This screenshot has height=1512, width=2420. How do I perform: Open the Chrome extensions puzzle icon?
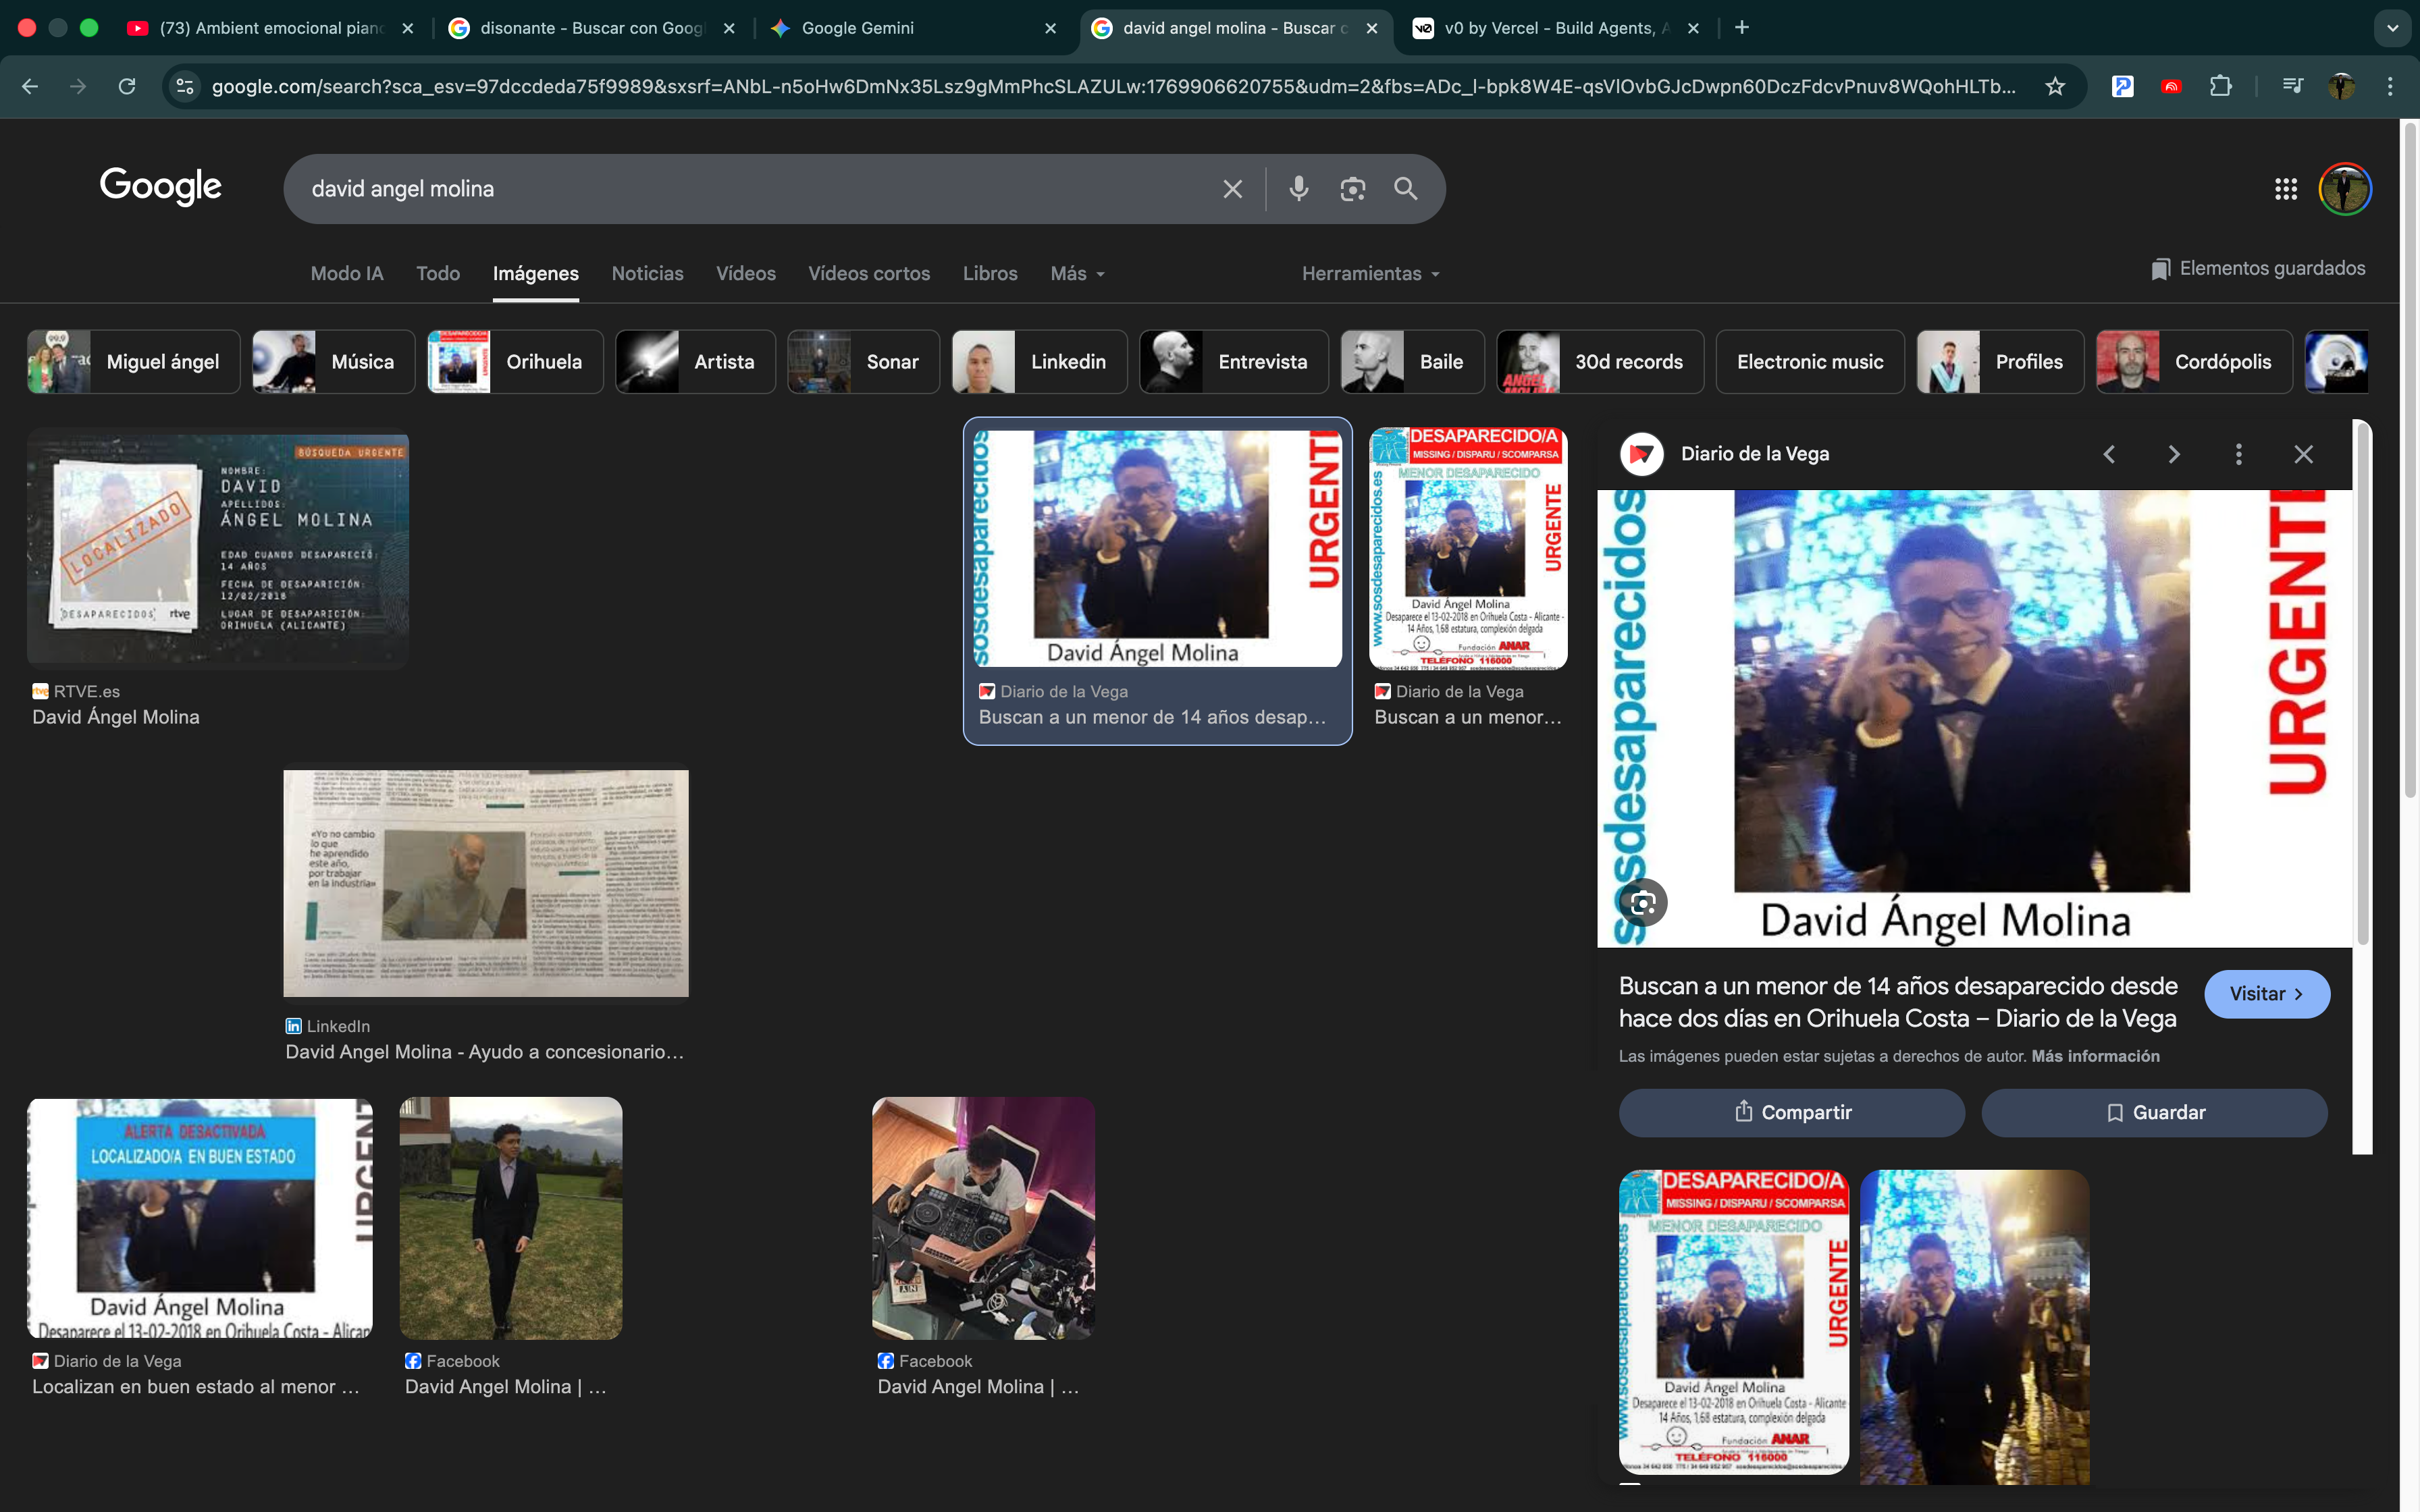point(2220,87)
